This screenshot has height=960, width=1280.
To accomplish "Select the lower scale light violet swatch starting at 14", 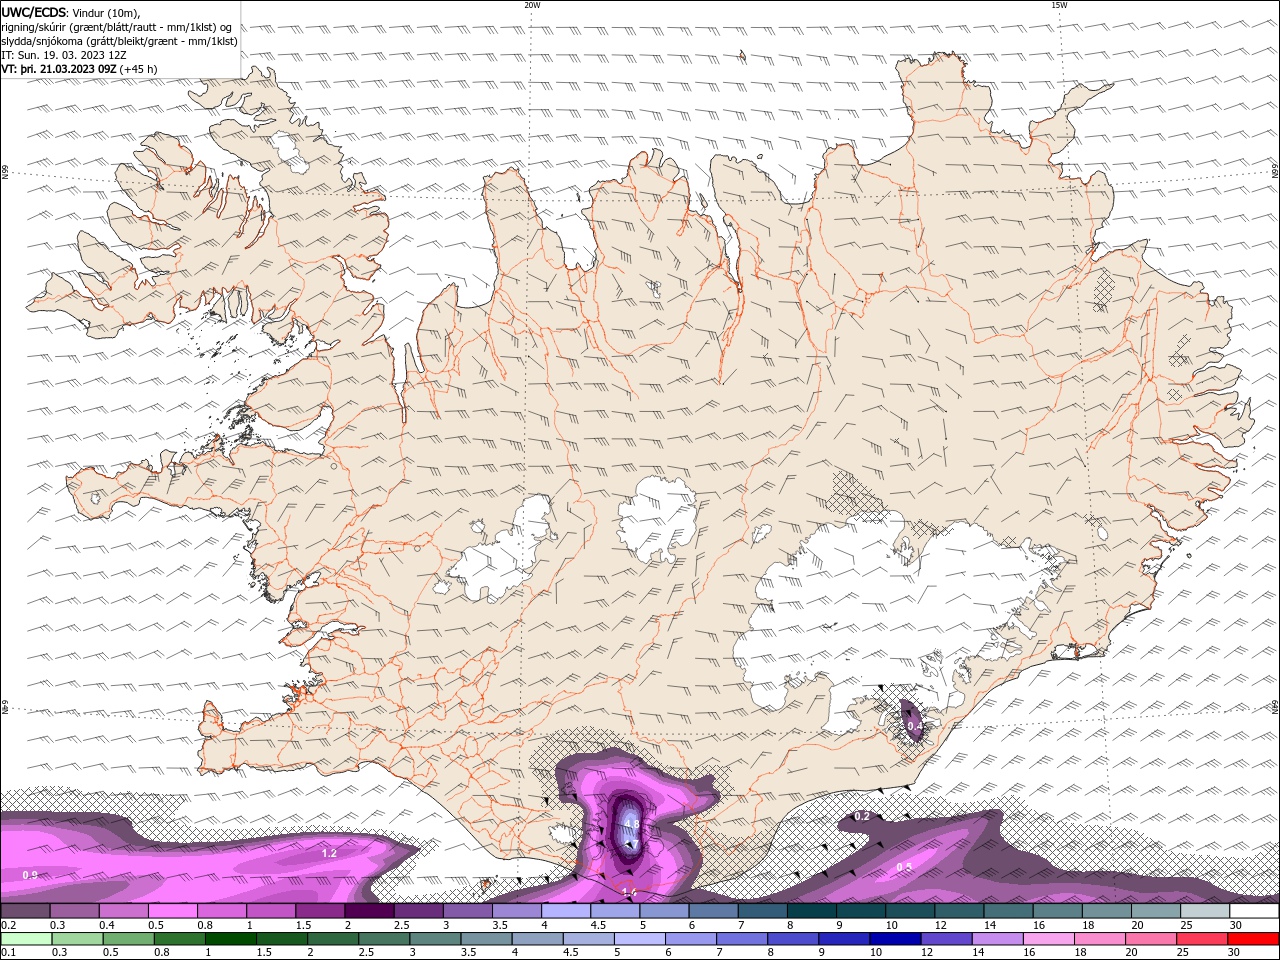I will pyautogui.click(x=997, y=939).
